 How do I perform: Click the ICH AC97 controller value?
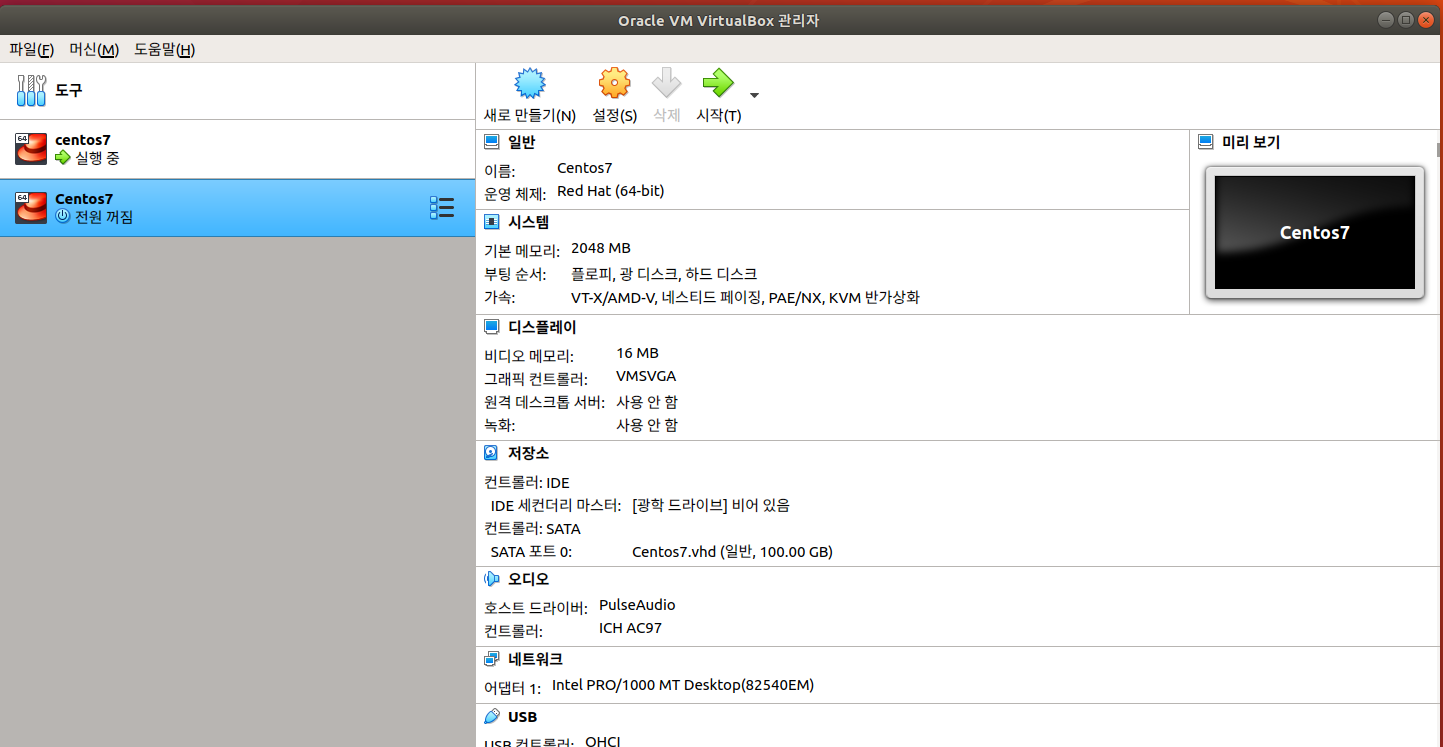coord(630,628)
